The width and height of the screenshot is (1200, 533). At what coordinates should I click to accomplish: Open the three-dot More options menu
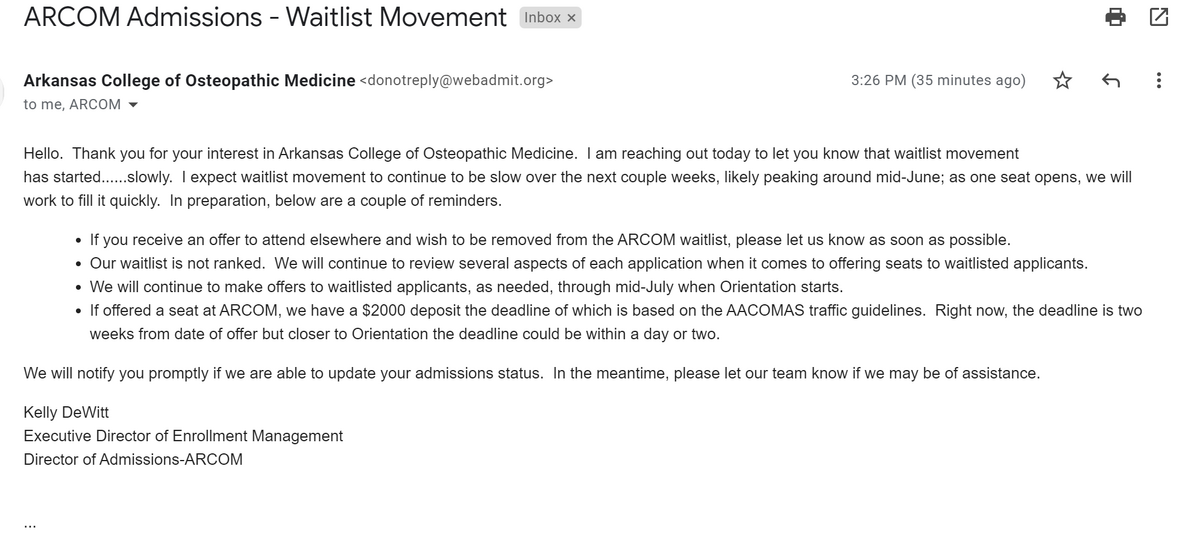coord(1158,81)
